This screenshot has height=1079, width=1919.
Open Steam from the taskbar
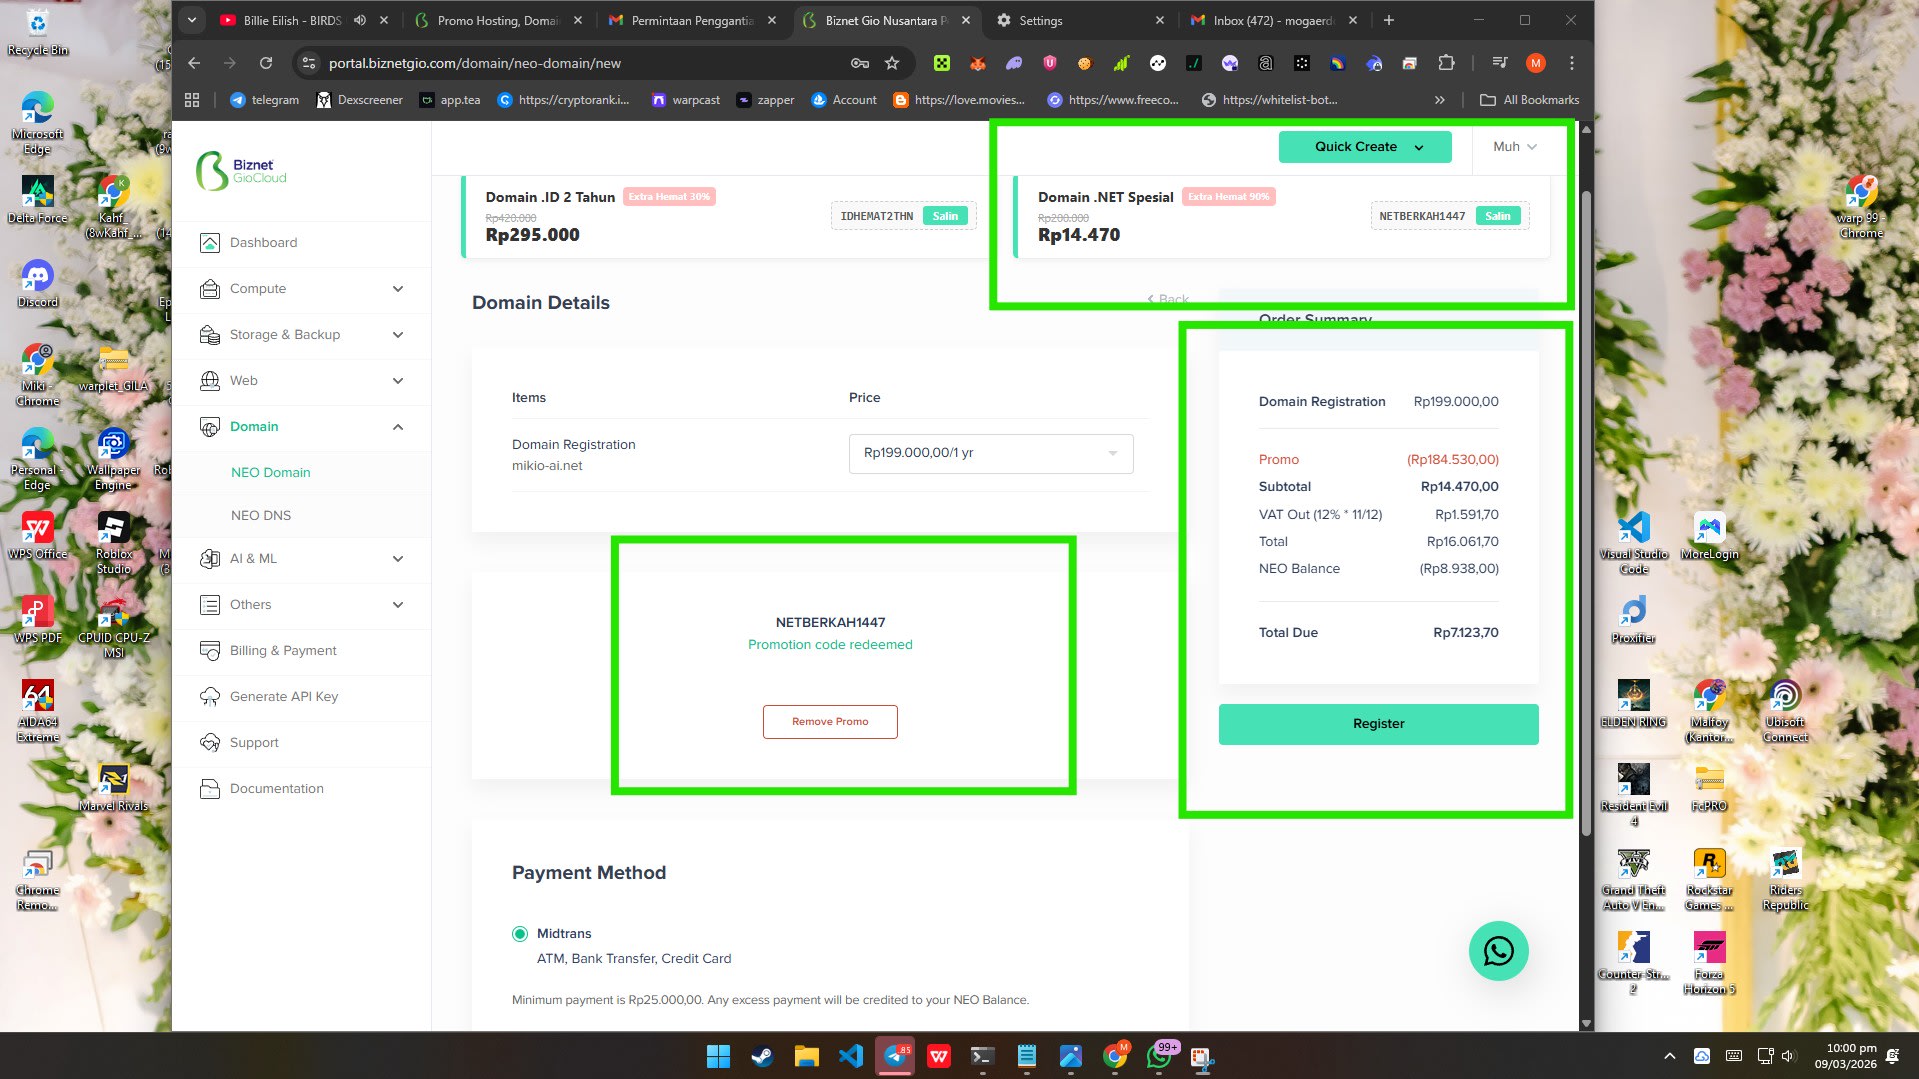762,1056
